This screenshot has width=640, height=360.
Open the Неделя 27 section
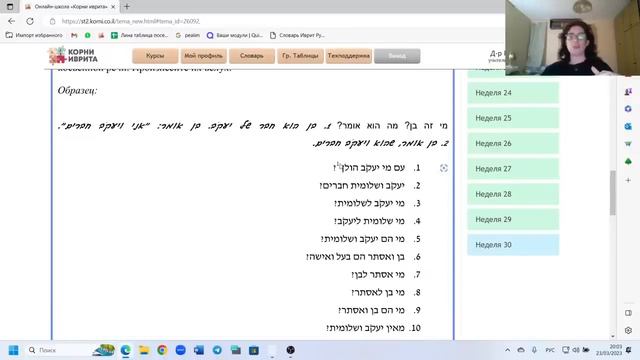tap(513, 169)
